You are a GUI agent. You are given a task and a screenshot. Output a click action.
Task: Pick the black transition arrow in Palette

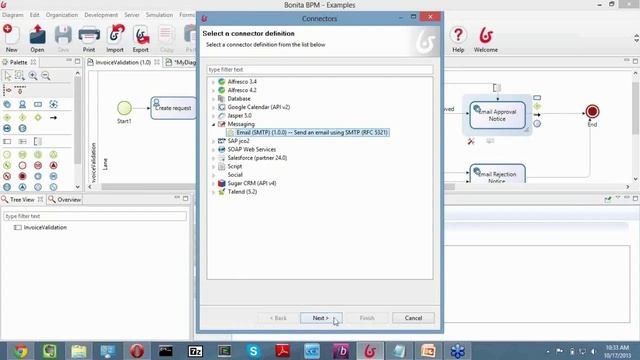click(53, 118)
